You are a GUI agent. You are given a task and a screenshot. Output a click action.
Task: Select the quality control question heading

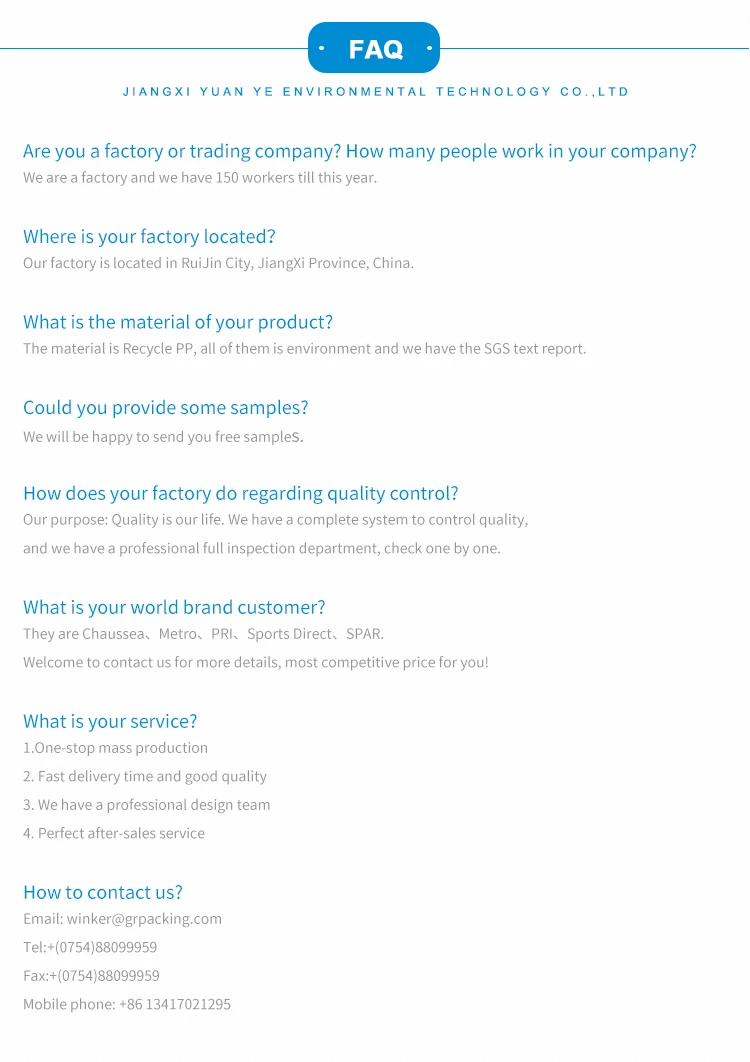[x=240, y=493]
